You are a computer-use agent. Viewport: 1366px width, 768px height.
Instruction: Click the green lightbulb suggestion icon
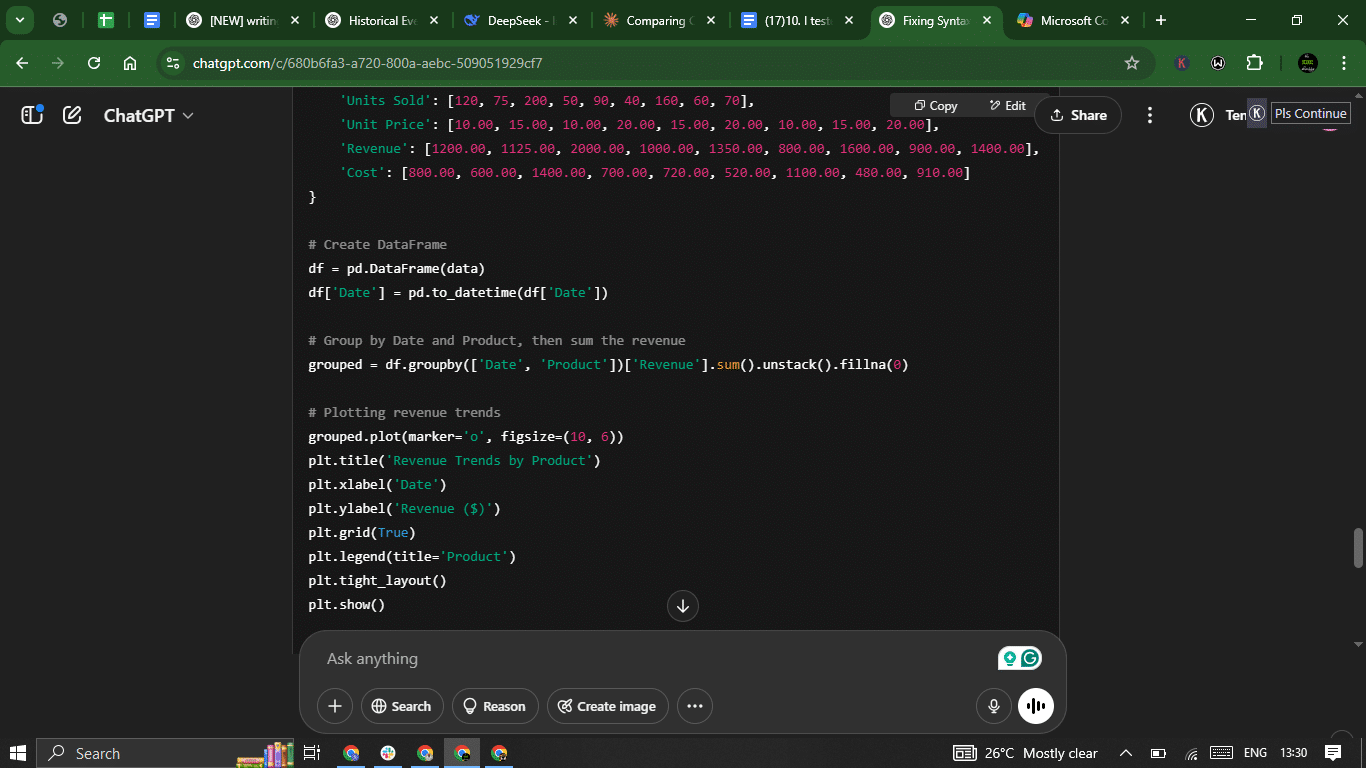click(1010, 658)
